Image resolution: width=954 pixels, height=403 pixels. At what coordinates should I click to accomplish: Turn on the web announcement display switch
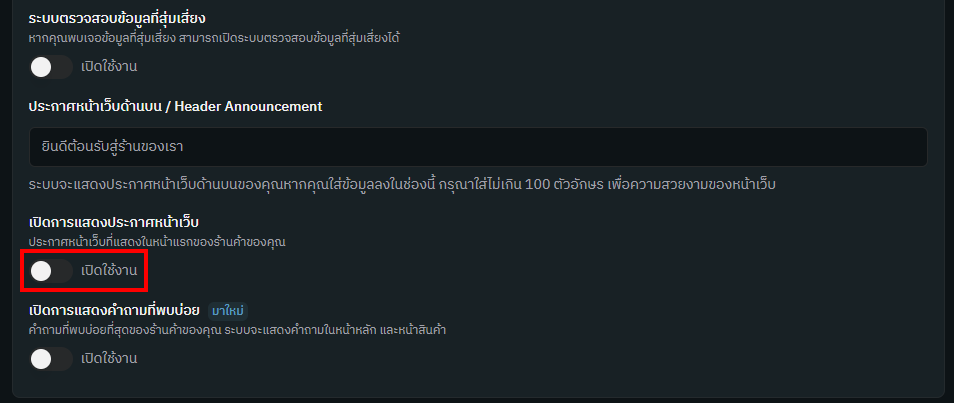click(50, 270)
